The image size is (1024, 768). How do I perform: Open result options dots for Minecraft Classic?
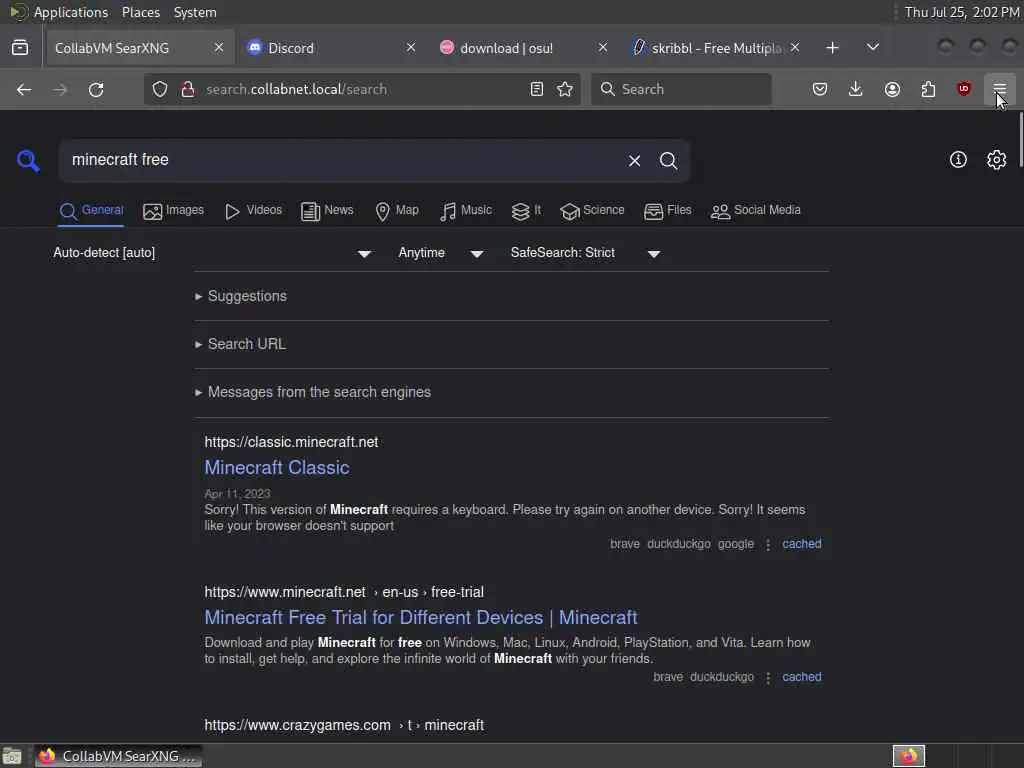(768, 545)
